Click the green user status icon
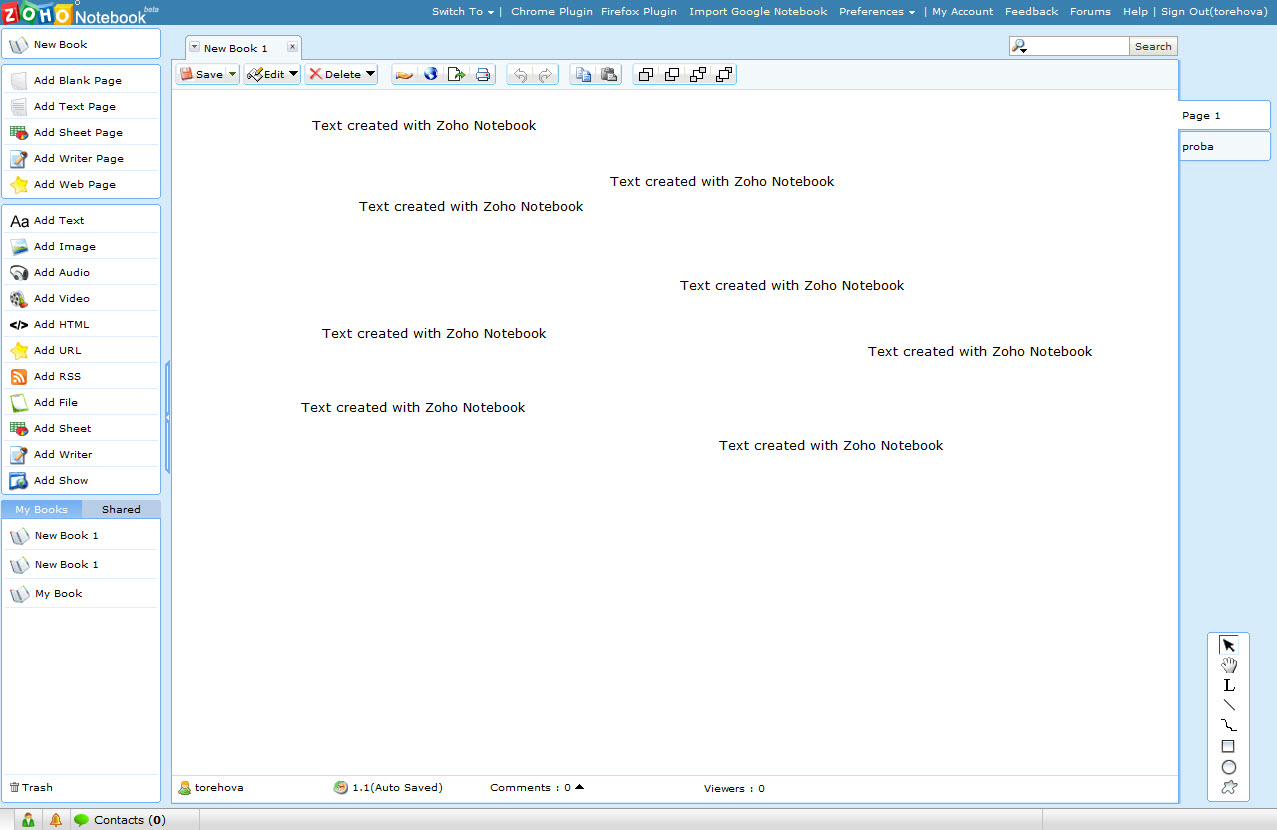 (x=28, y=820)
